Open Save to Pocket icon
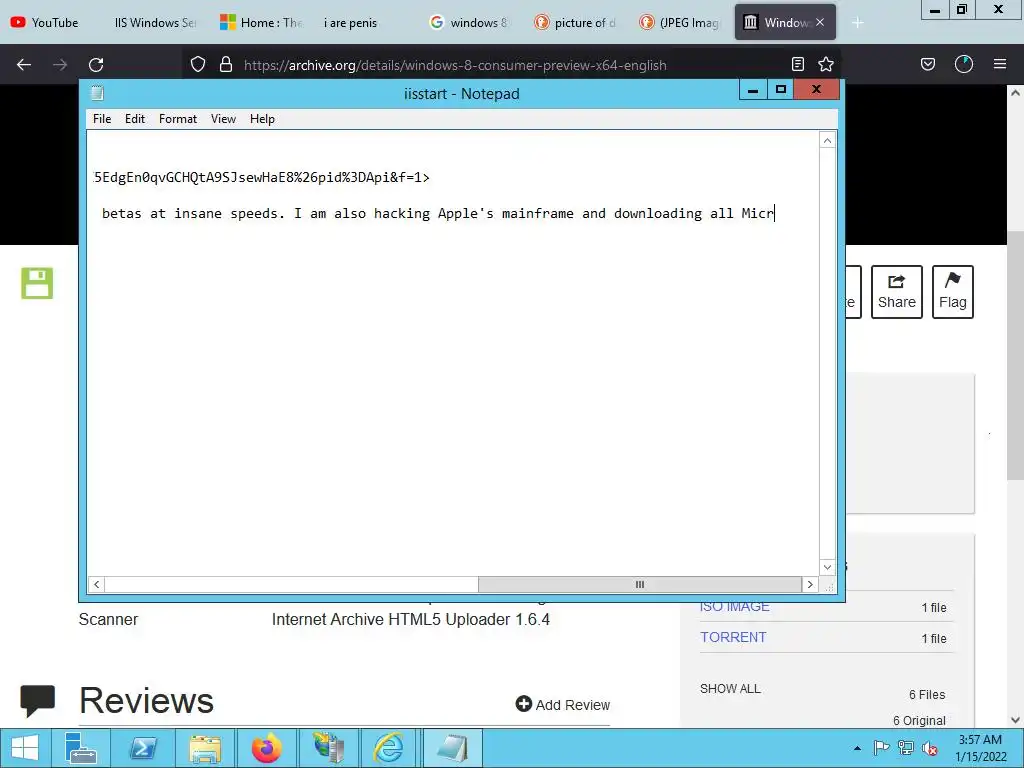The height and width of the screenshot is (768, 1024). pos(927,64)
